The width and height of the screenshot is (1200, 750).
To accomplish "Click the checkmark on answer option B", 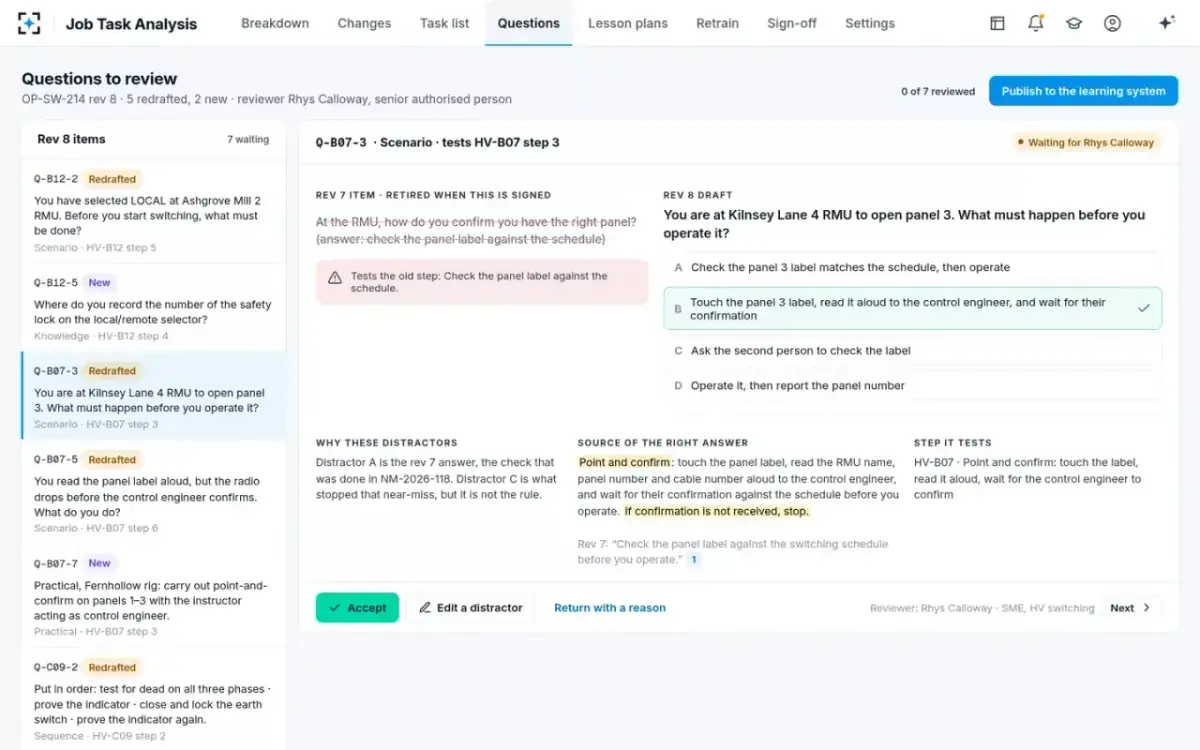I will click(1144, 308).
